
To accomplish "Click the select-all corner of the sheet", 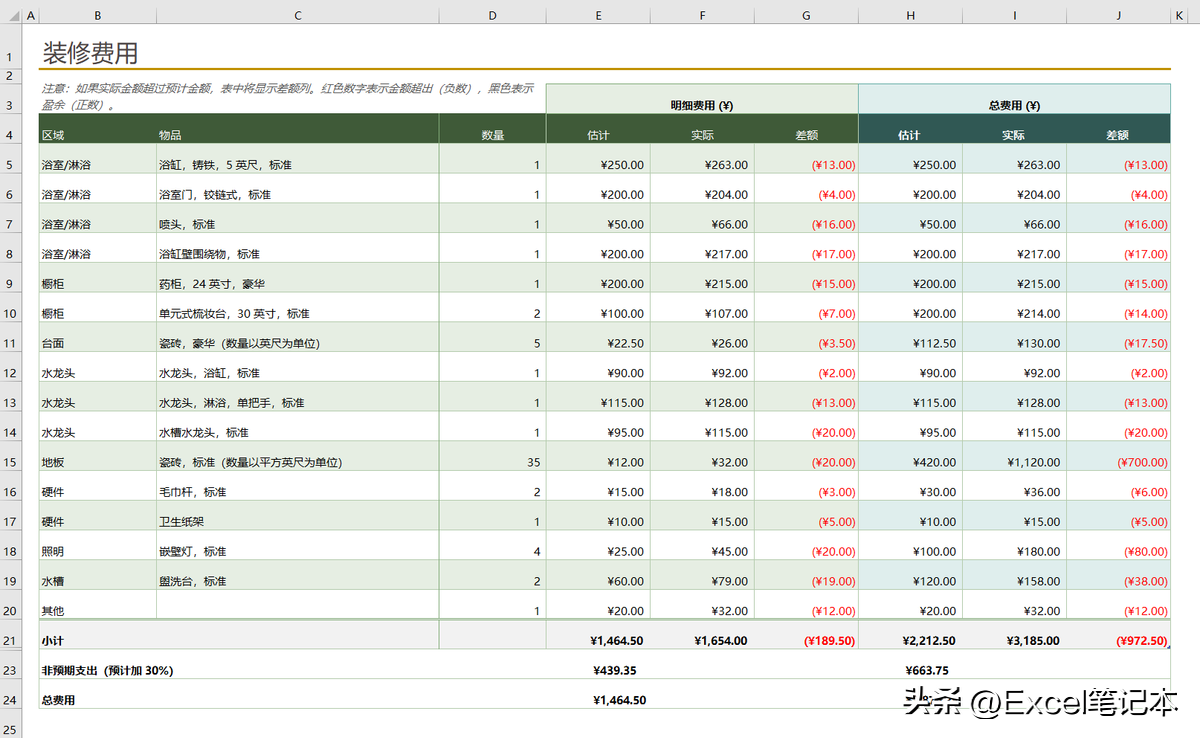I will point(11,16).
